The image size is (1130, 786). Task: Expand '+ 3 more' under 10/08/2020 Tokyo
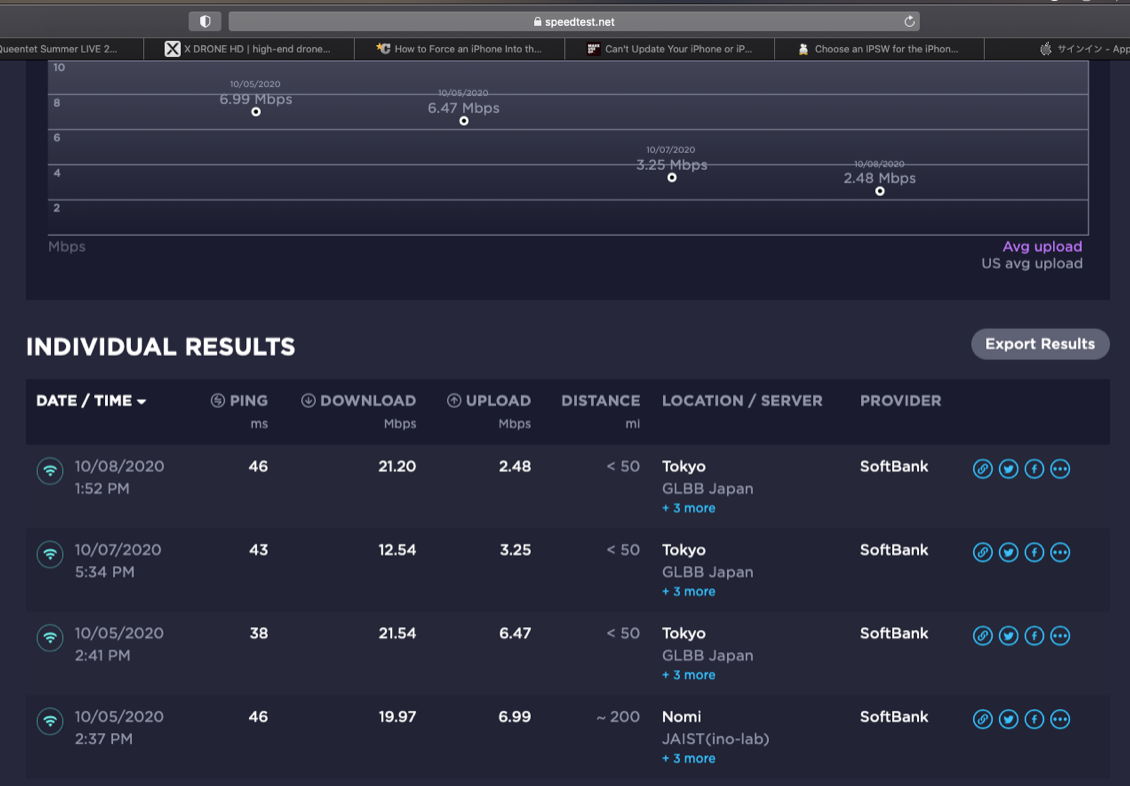click(x=689, y=508)
